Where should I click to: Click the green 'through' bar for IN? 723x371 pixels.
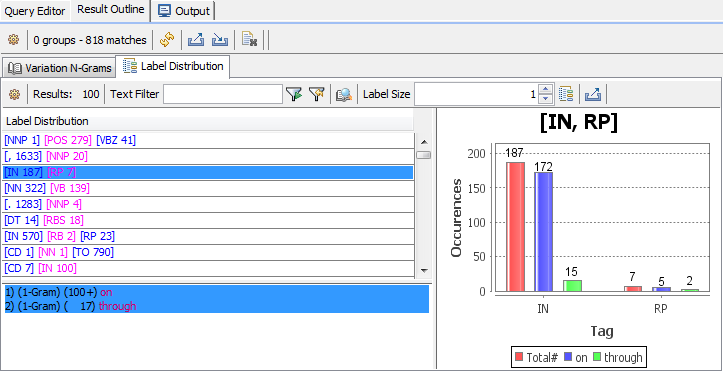(x=572, y=286)
